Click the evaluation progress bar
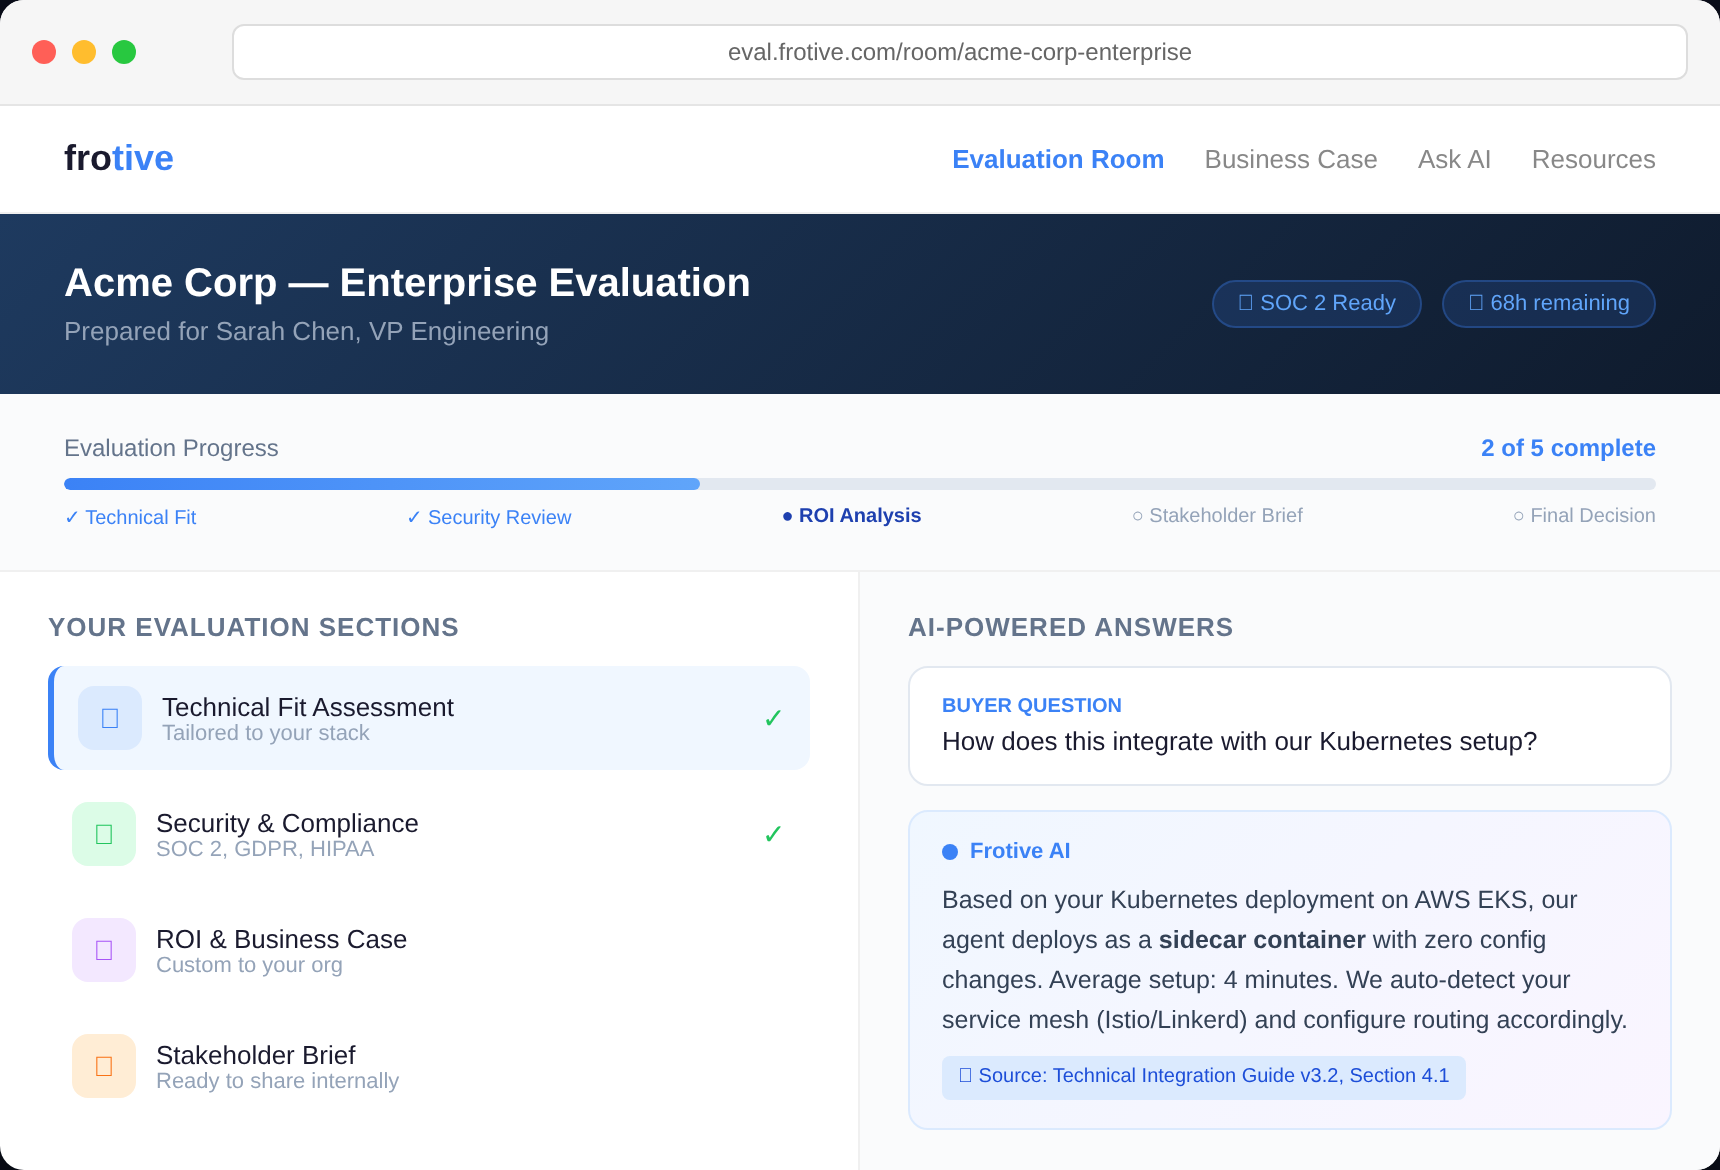1720x1170 pixels. pos(860,484)
